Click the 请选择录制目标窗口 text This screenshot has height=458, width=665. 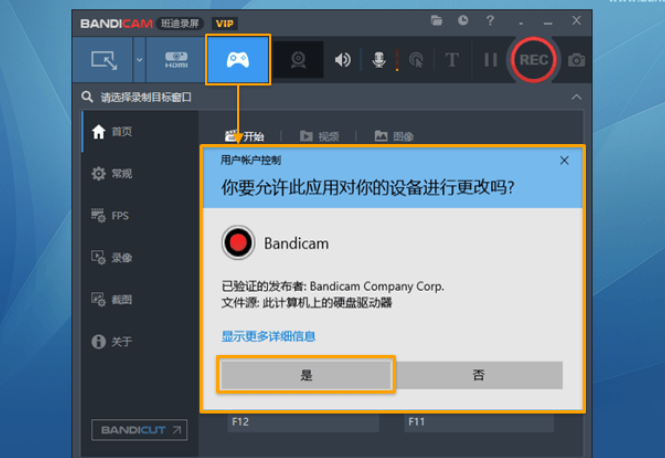coord(146,97)
